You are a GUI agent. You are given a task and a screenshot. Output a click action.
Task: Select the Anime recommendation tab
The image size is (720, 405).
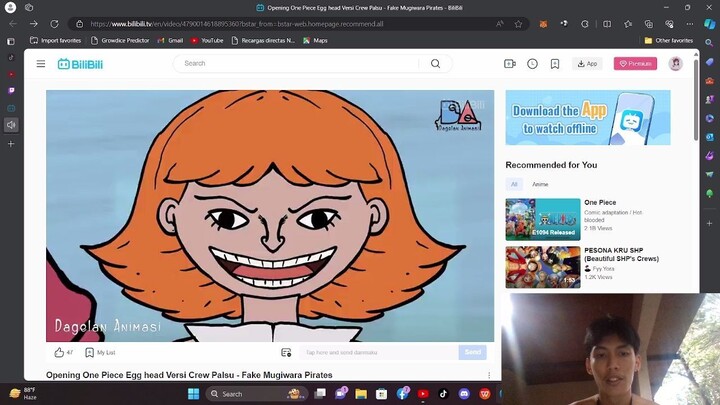(x=540, y=184)
